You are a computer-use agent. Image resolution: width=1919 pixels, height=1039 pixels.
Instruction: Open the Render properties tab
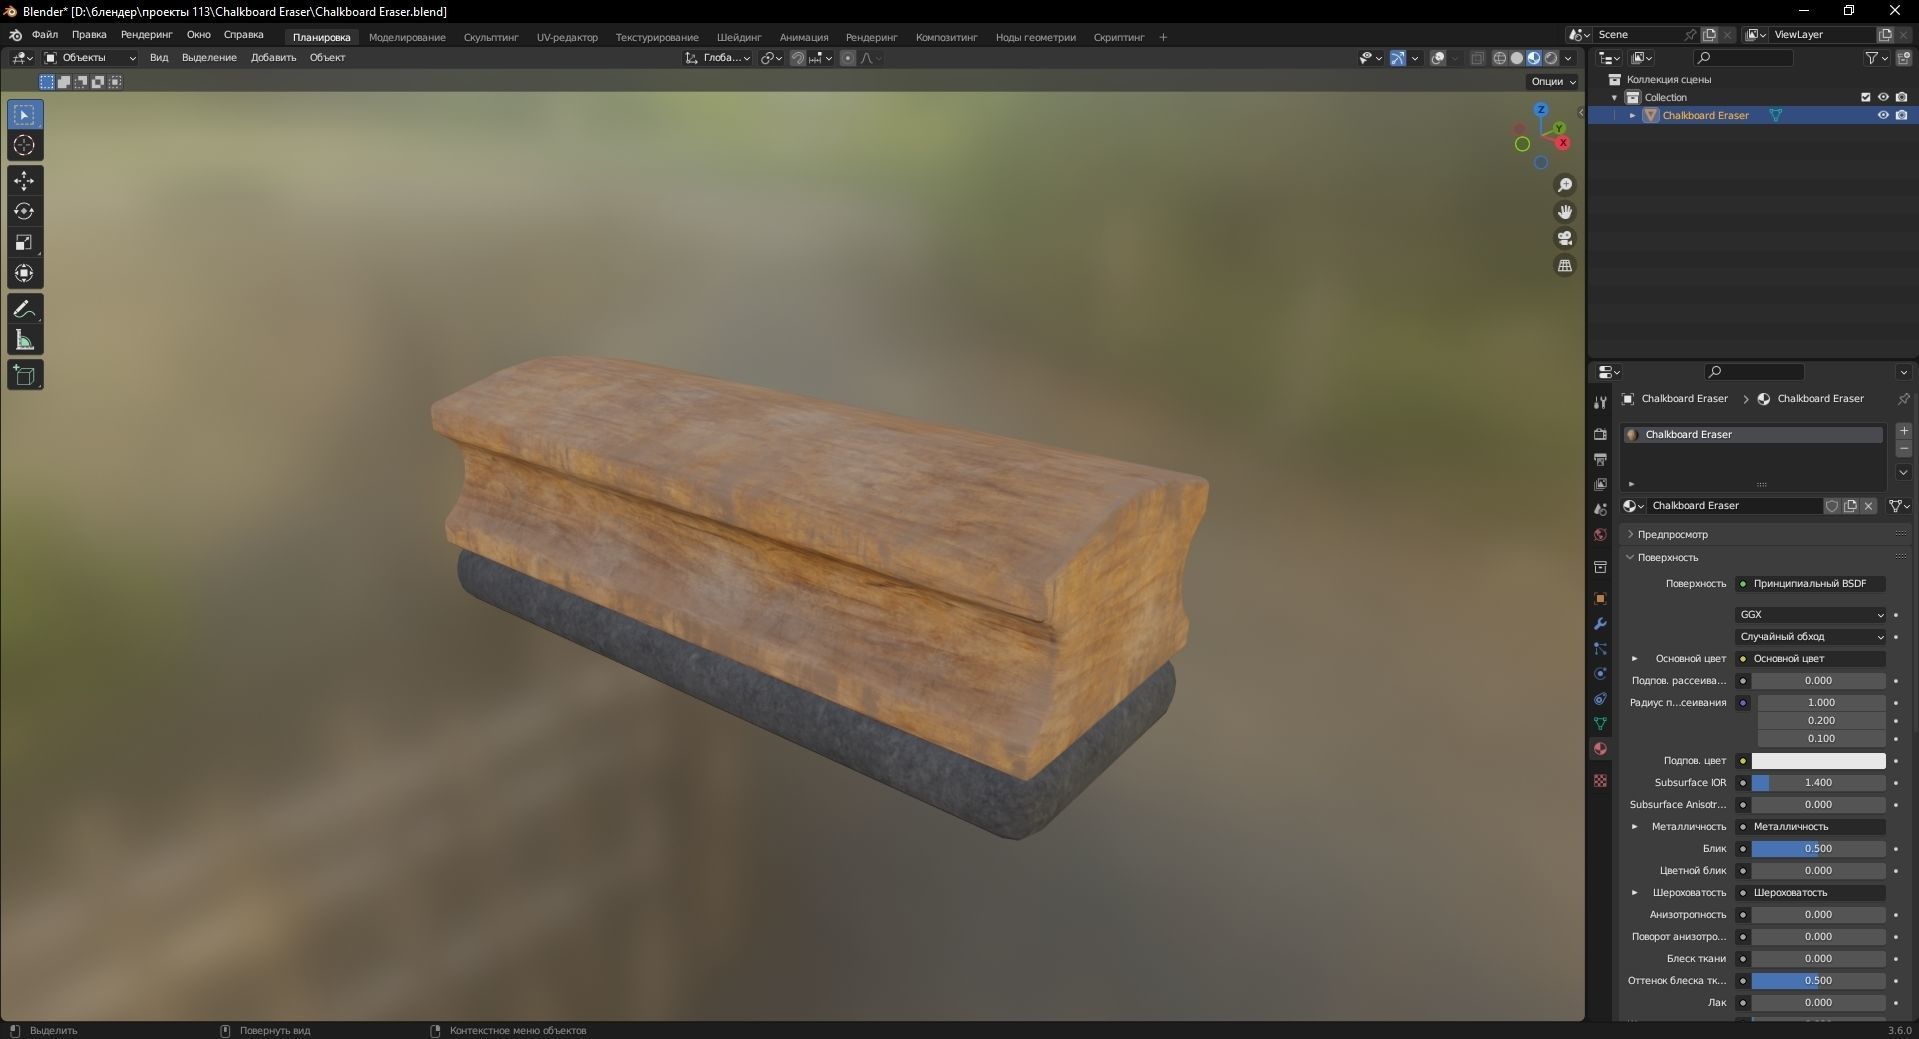[x=1600, y=434]
